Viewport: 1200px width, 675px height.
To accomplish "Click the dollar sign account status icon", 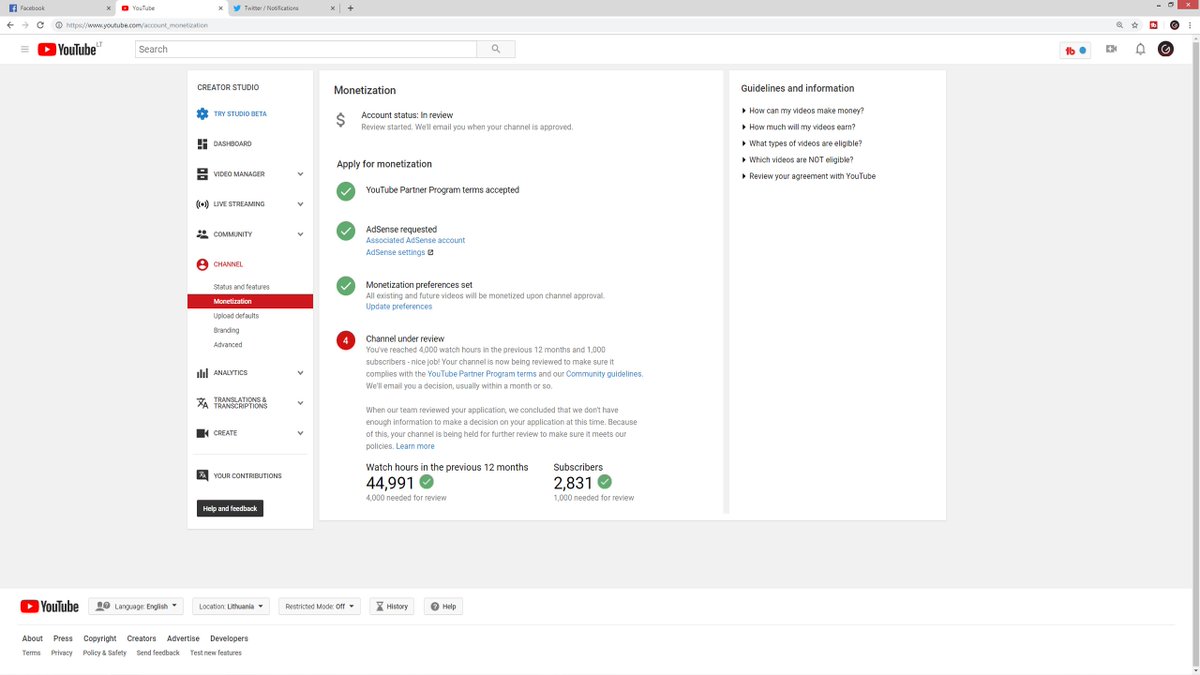I will click(341, 120).
